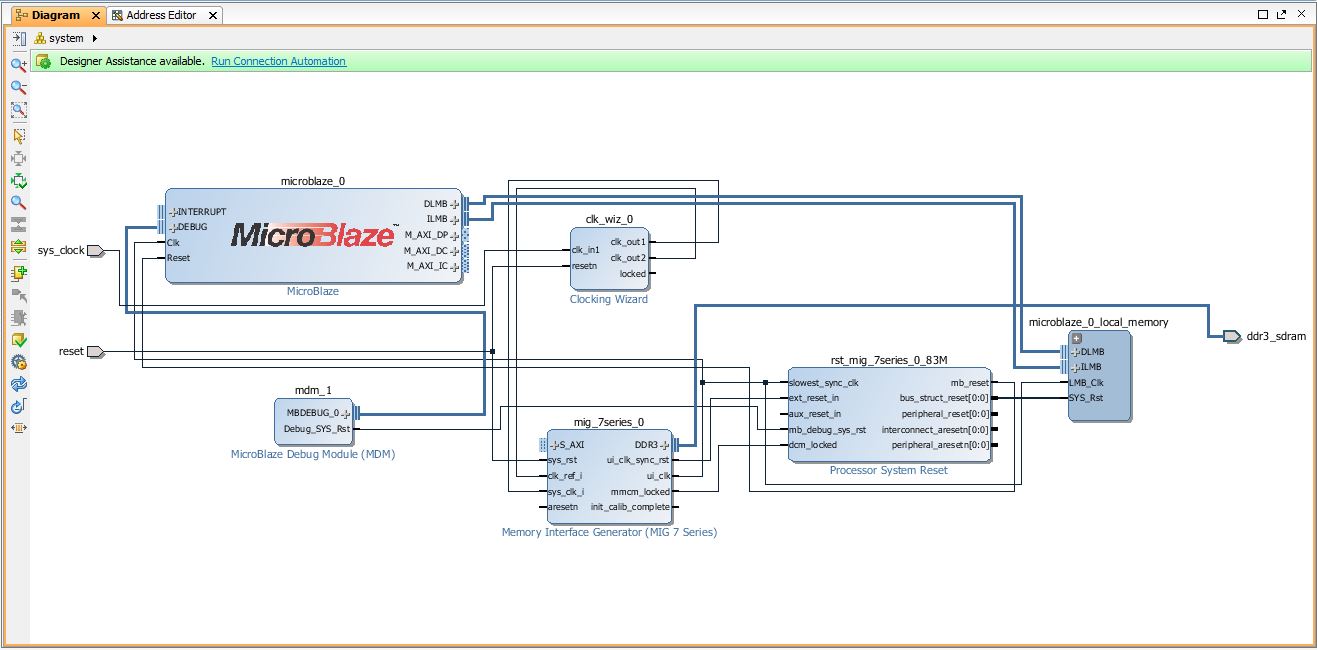Screen dimensions: 1317x650
Task: Click the Validate Design checkmark icon
Action: coord(19,340)
